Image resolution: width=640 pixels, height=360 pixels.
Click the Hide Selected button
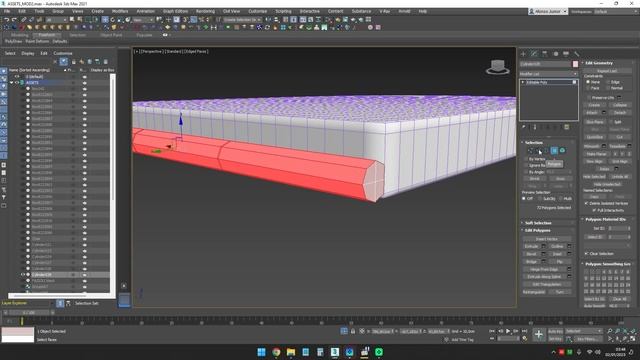click(594, 177)
